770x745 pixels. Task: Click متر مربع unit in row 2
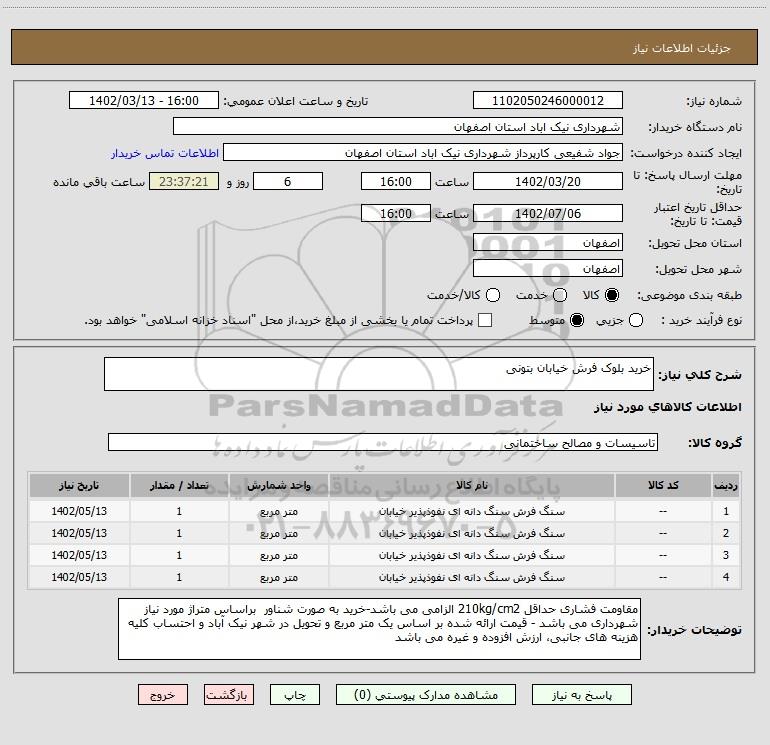[278, 533]
